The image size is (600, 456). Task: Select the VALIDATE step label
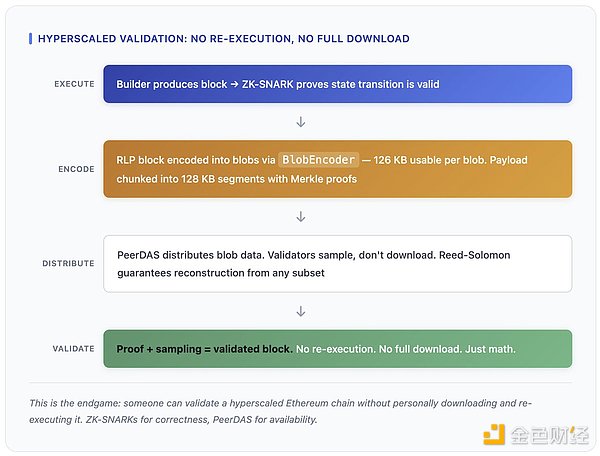(x=73, y=349)
